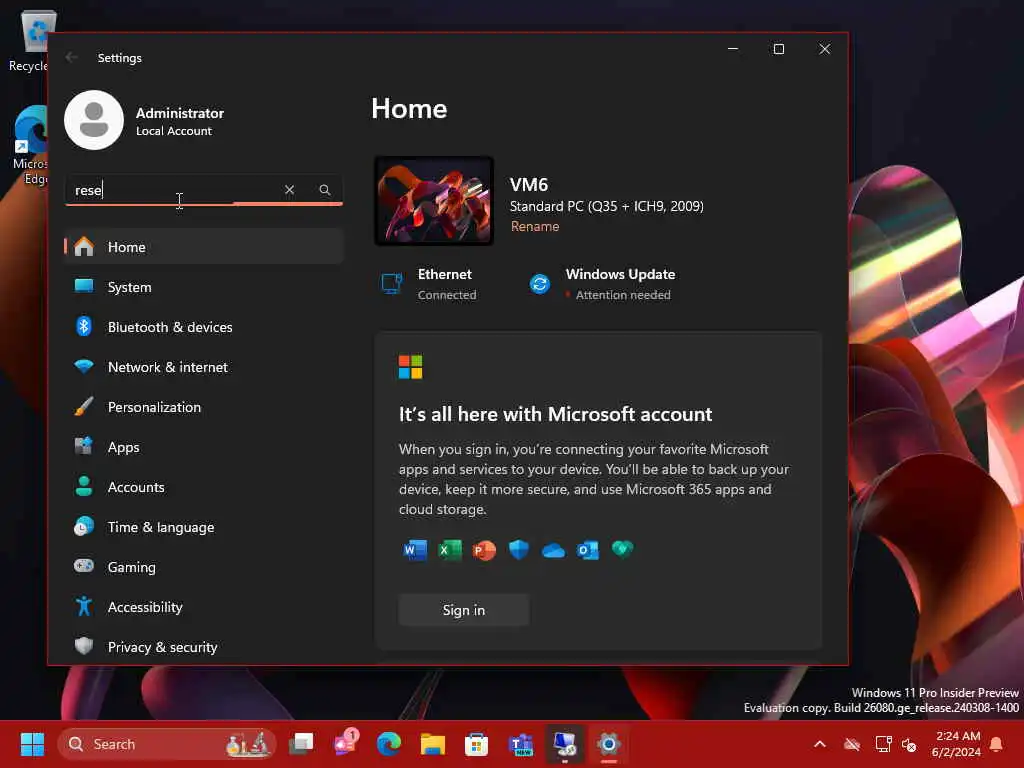Open Gaming settings

click(x=204, y=567)
